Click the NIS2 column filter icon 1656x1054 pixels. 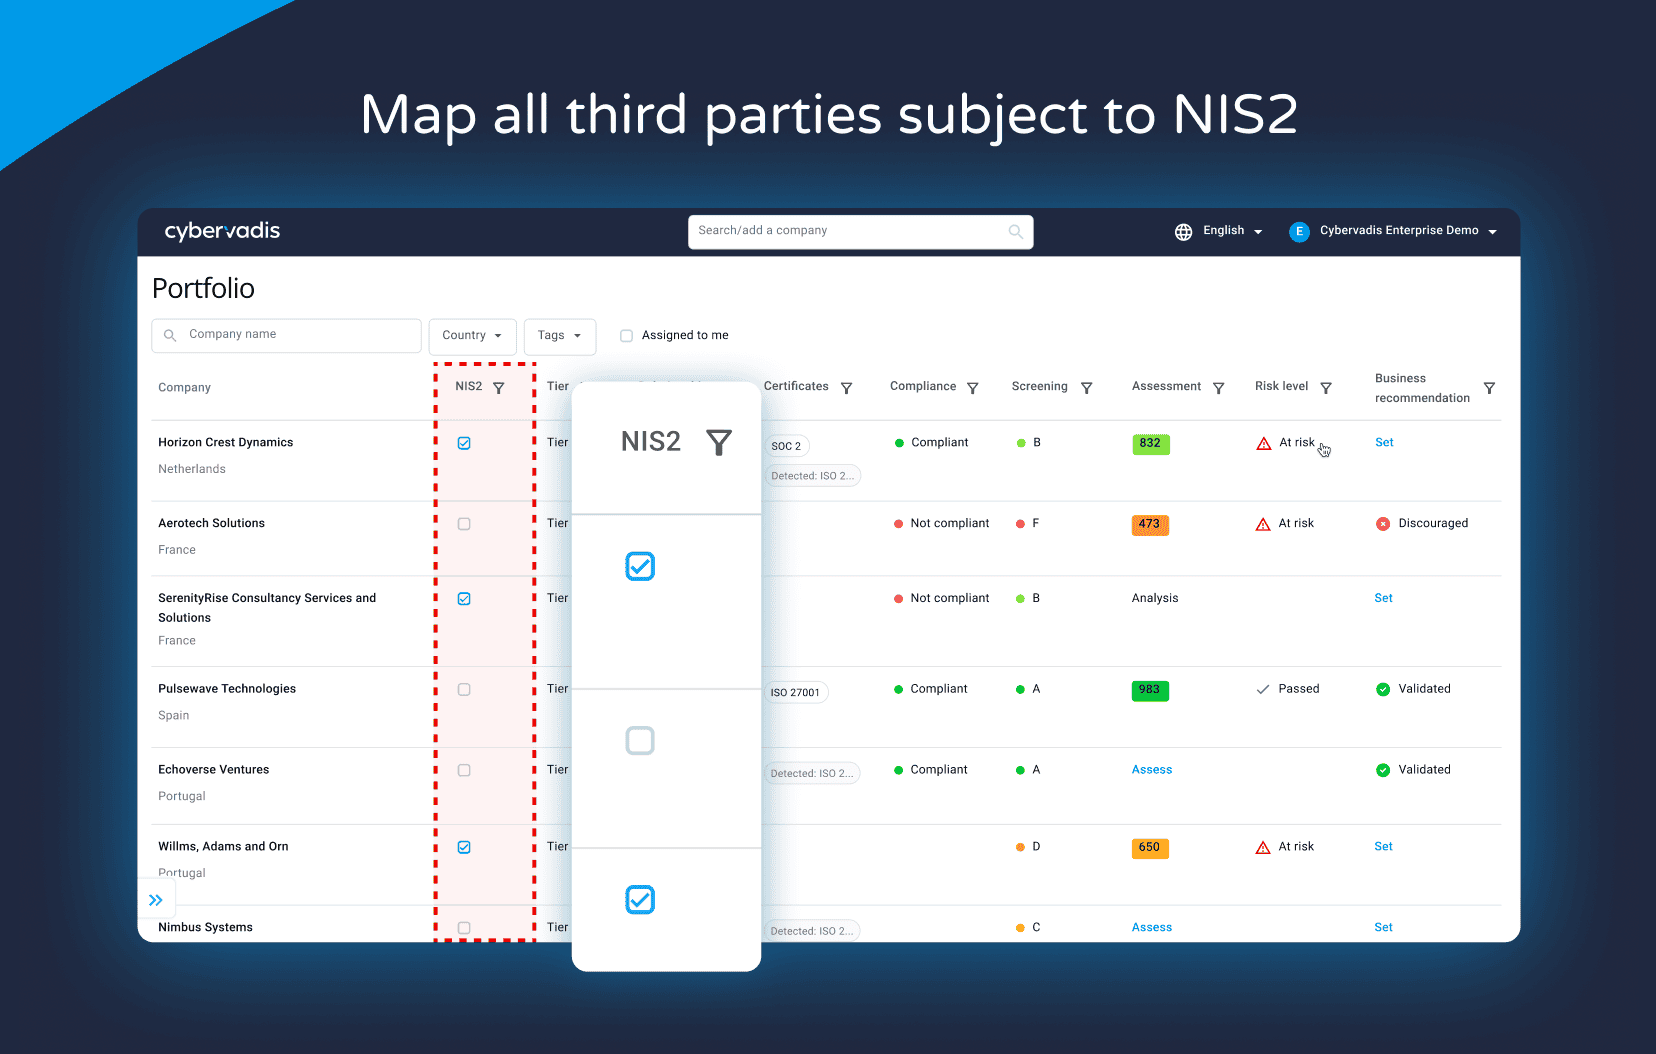(498, 388)
